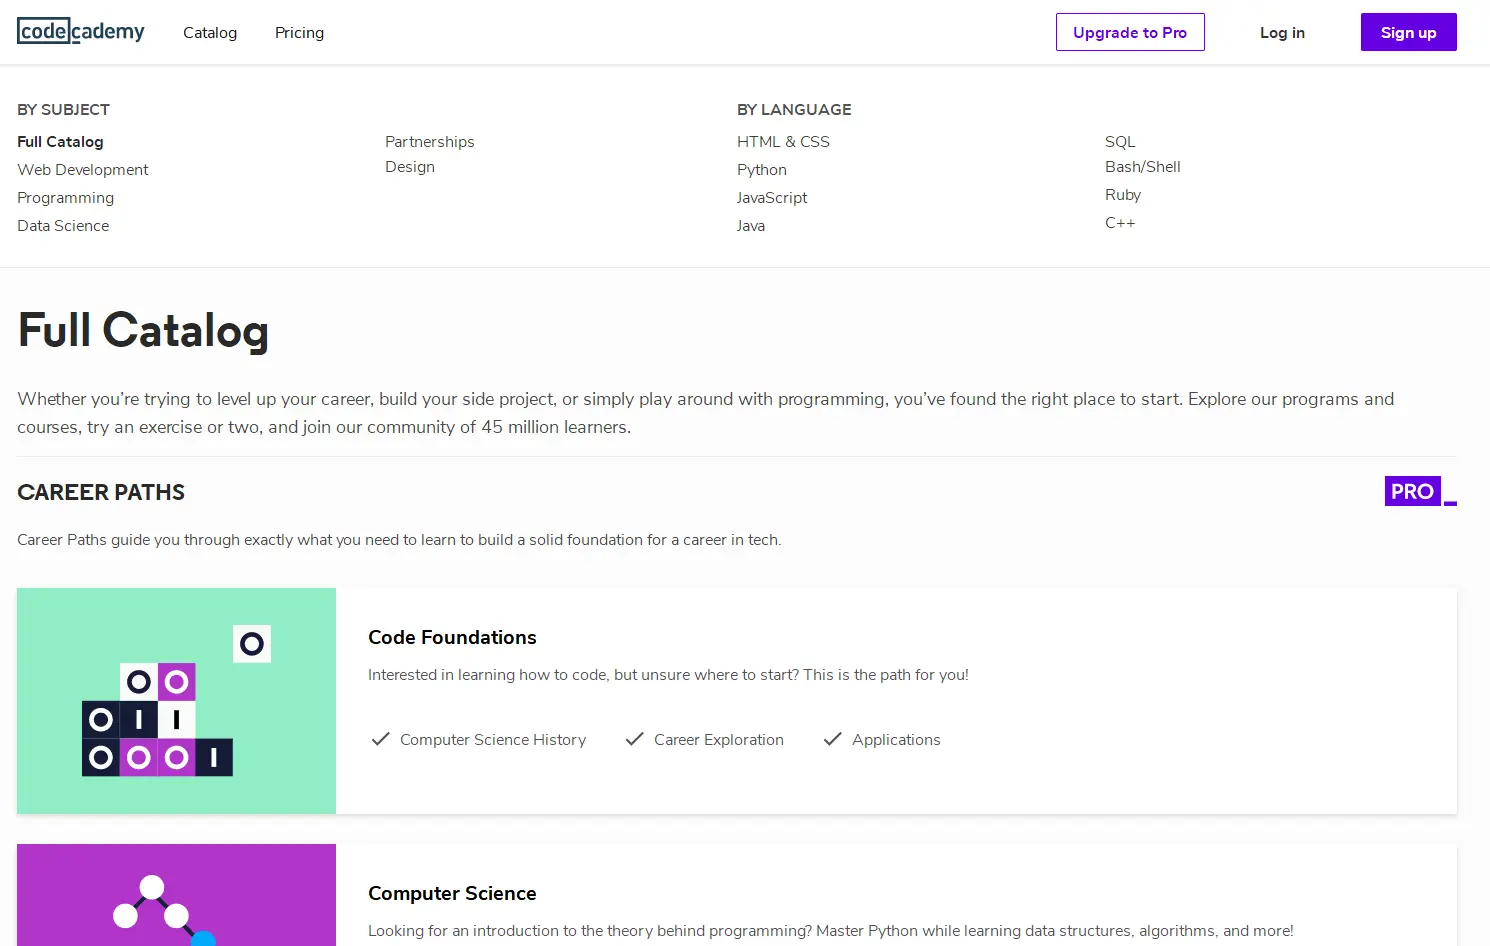Select Programming subject

point(65,198)
